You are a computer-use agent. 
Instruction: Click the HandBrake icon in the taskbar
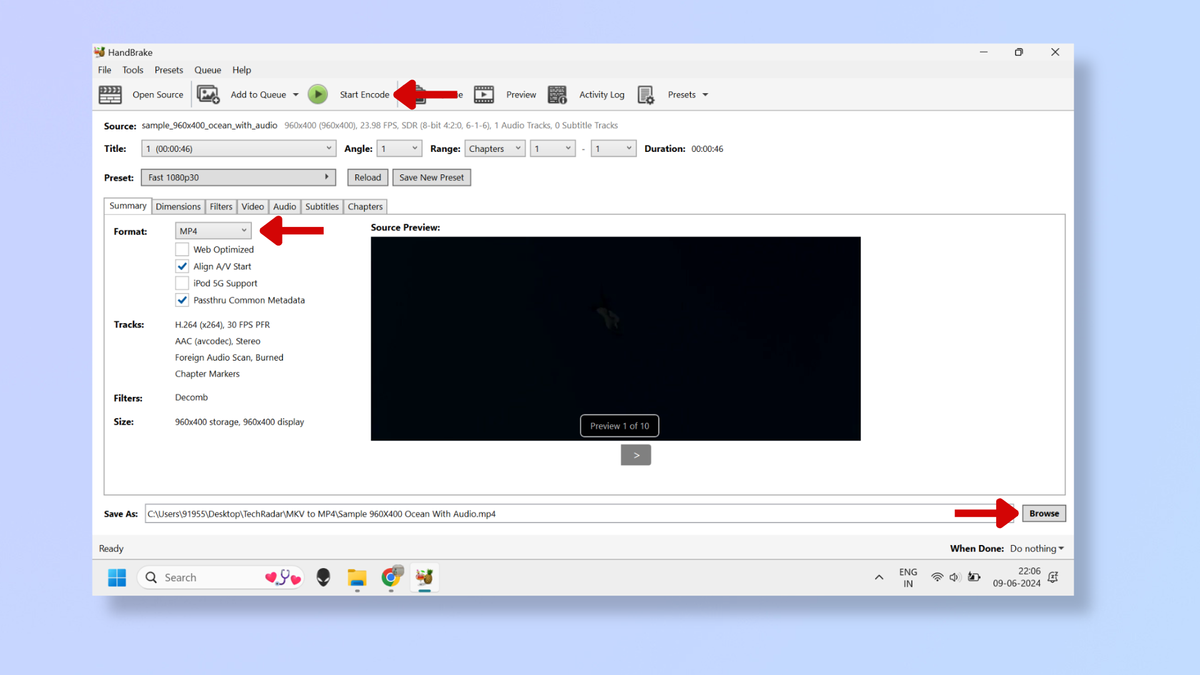click(424, 577)
